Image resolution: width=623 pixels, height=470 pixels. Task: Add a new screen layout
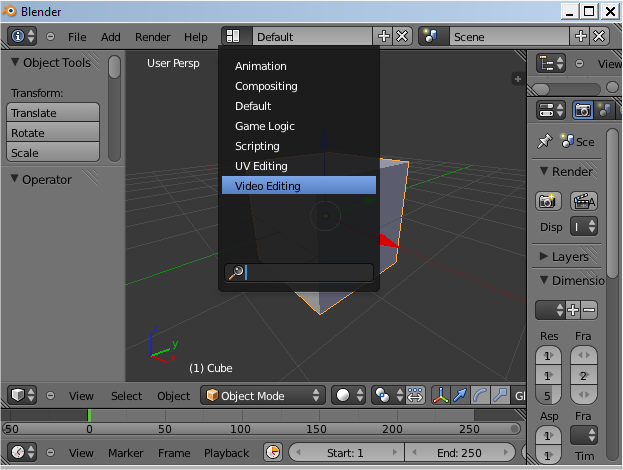[383, 37]
